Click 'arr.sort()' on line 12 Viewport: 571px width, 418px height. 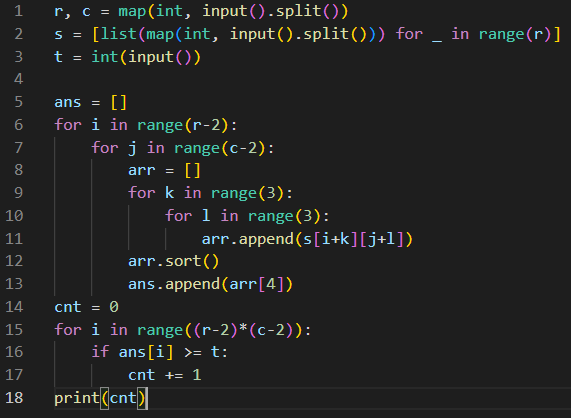(x=174, y=262)
